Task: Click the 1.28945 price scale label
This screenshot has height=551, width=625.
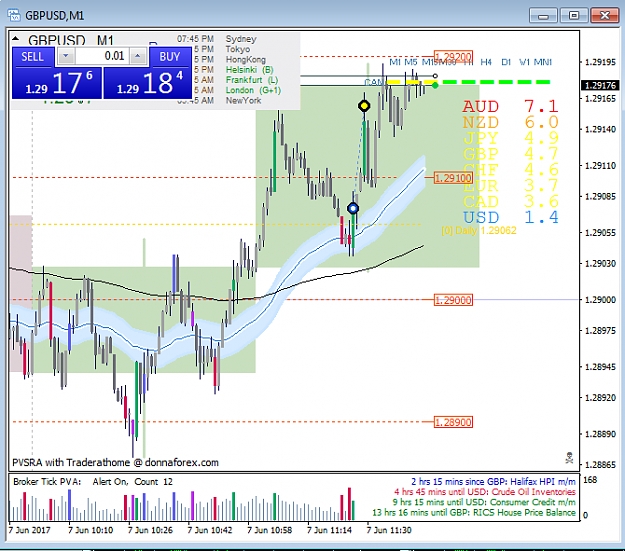Action: point(600,367)
